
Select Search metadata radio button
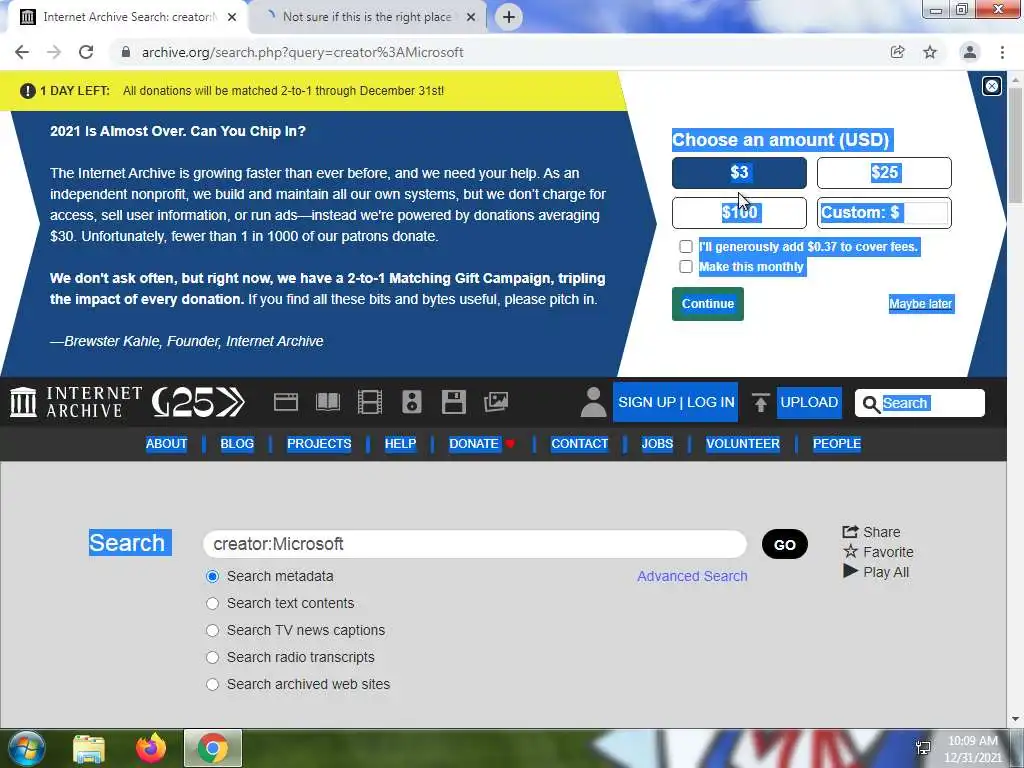pyautogui.click(x=212, y=576)
